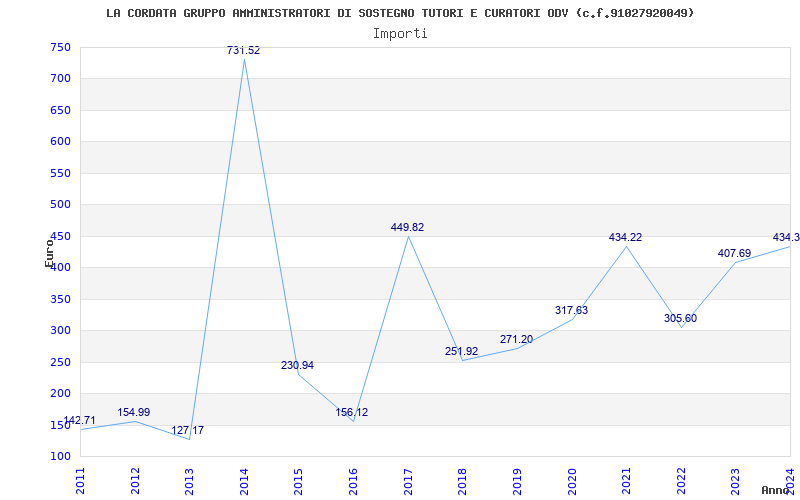Click the 600 y-axis tick label
800x500 pixels.
coord(60,142)
